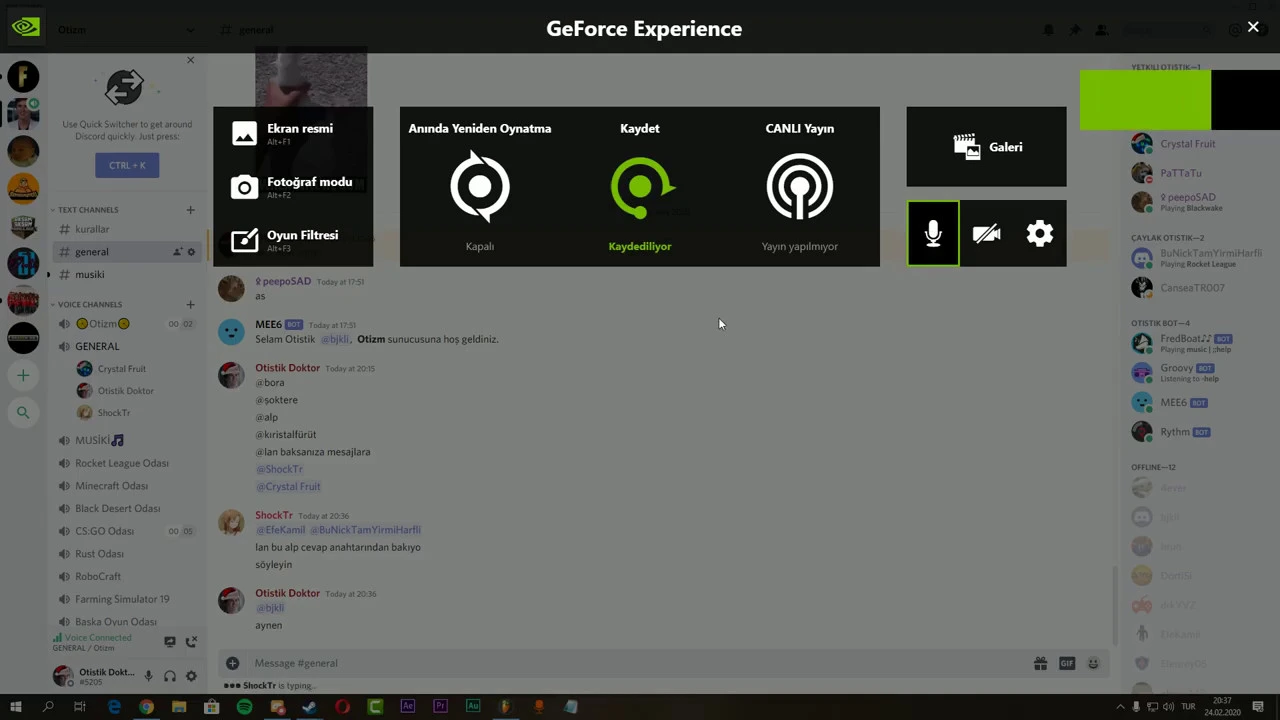1280x720 pixels.
Task: Click the @ShockTr mention
Action: coord(279,469)
